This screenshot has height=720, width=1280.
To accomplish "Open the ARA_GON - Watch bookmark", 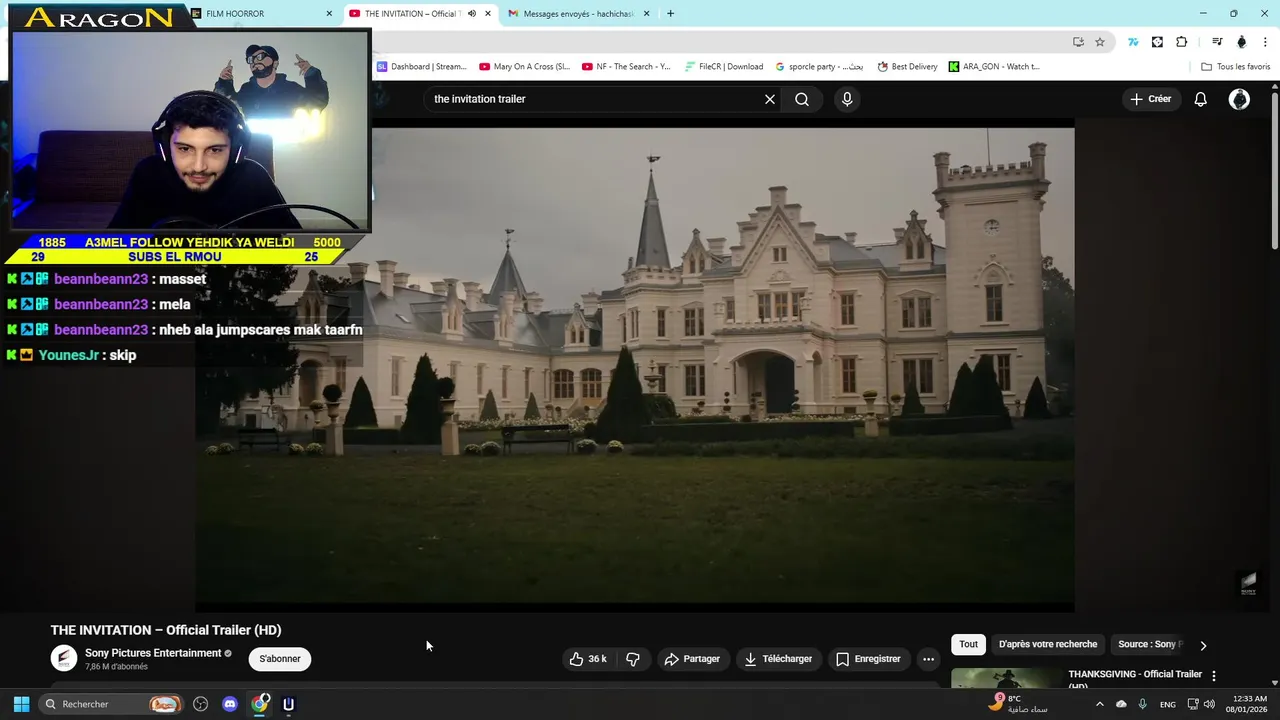I will (994, 67).
